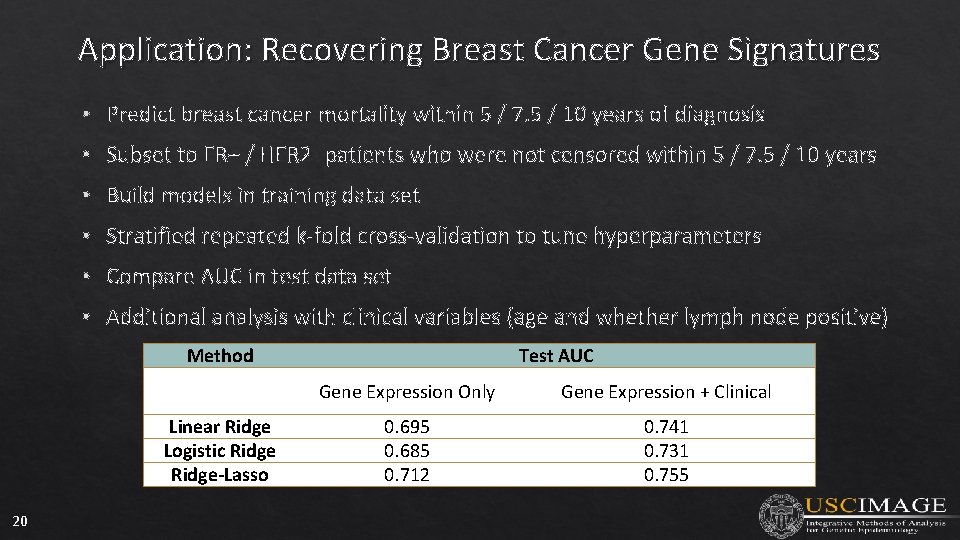Select the 'Gene Expression + Clinical' column heading

666,392
